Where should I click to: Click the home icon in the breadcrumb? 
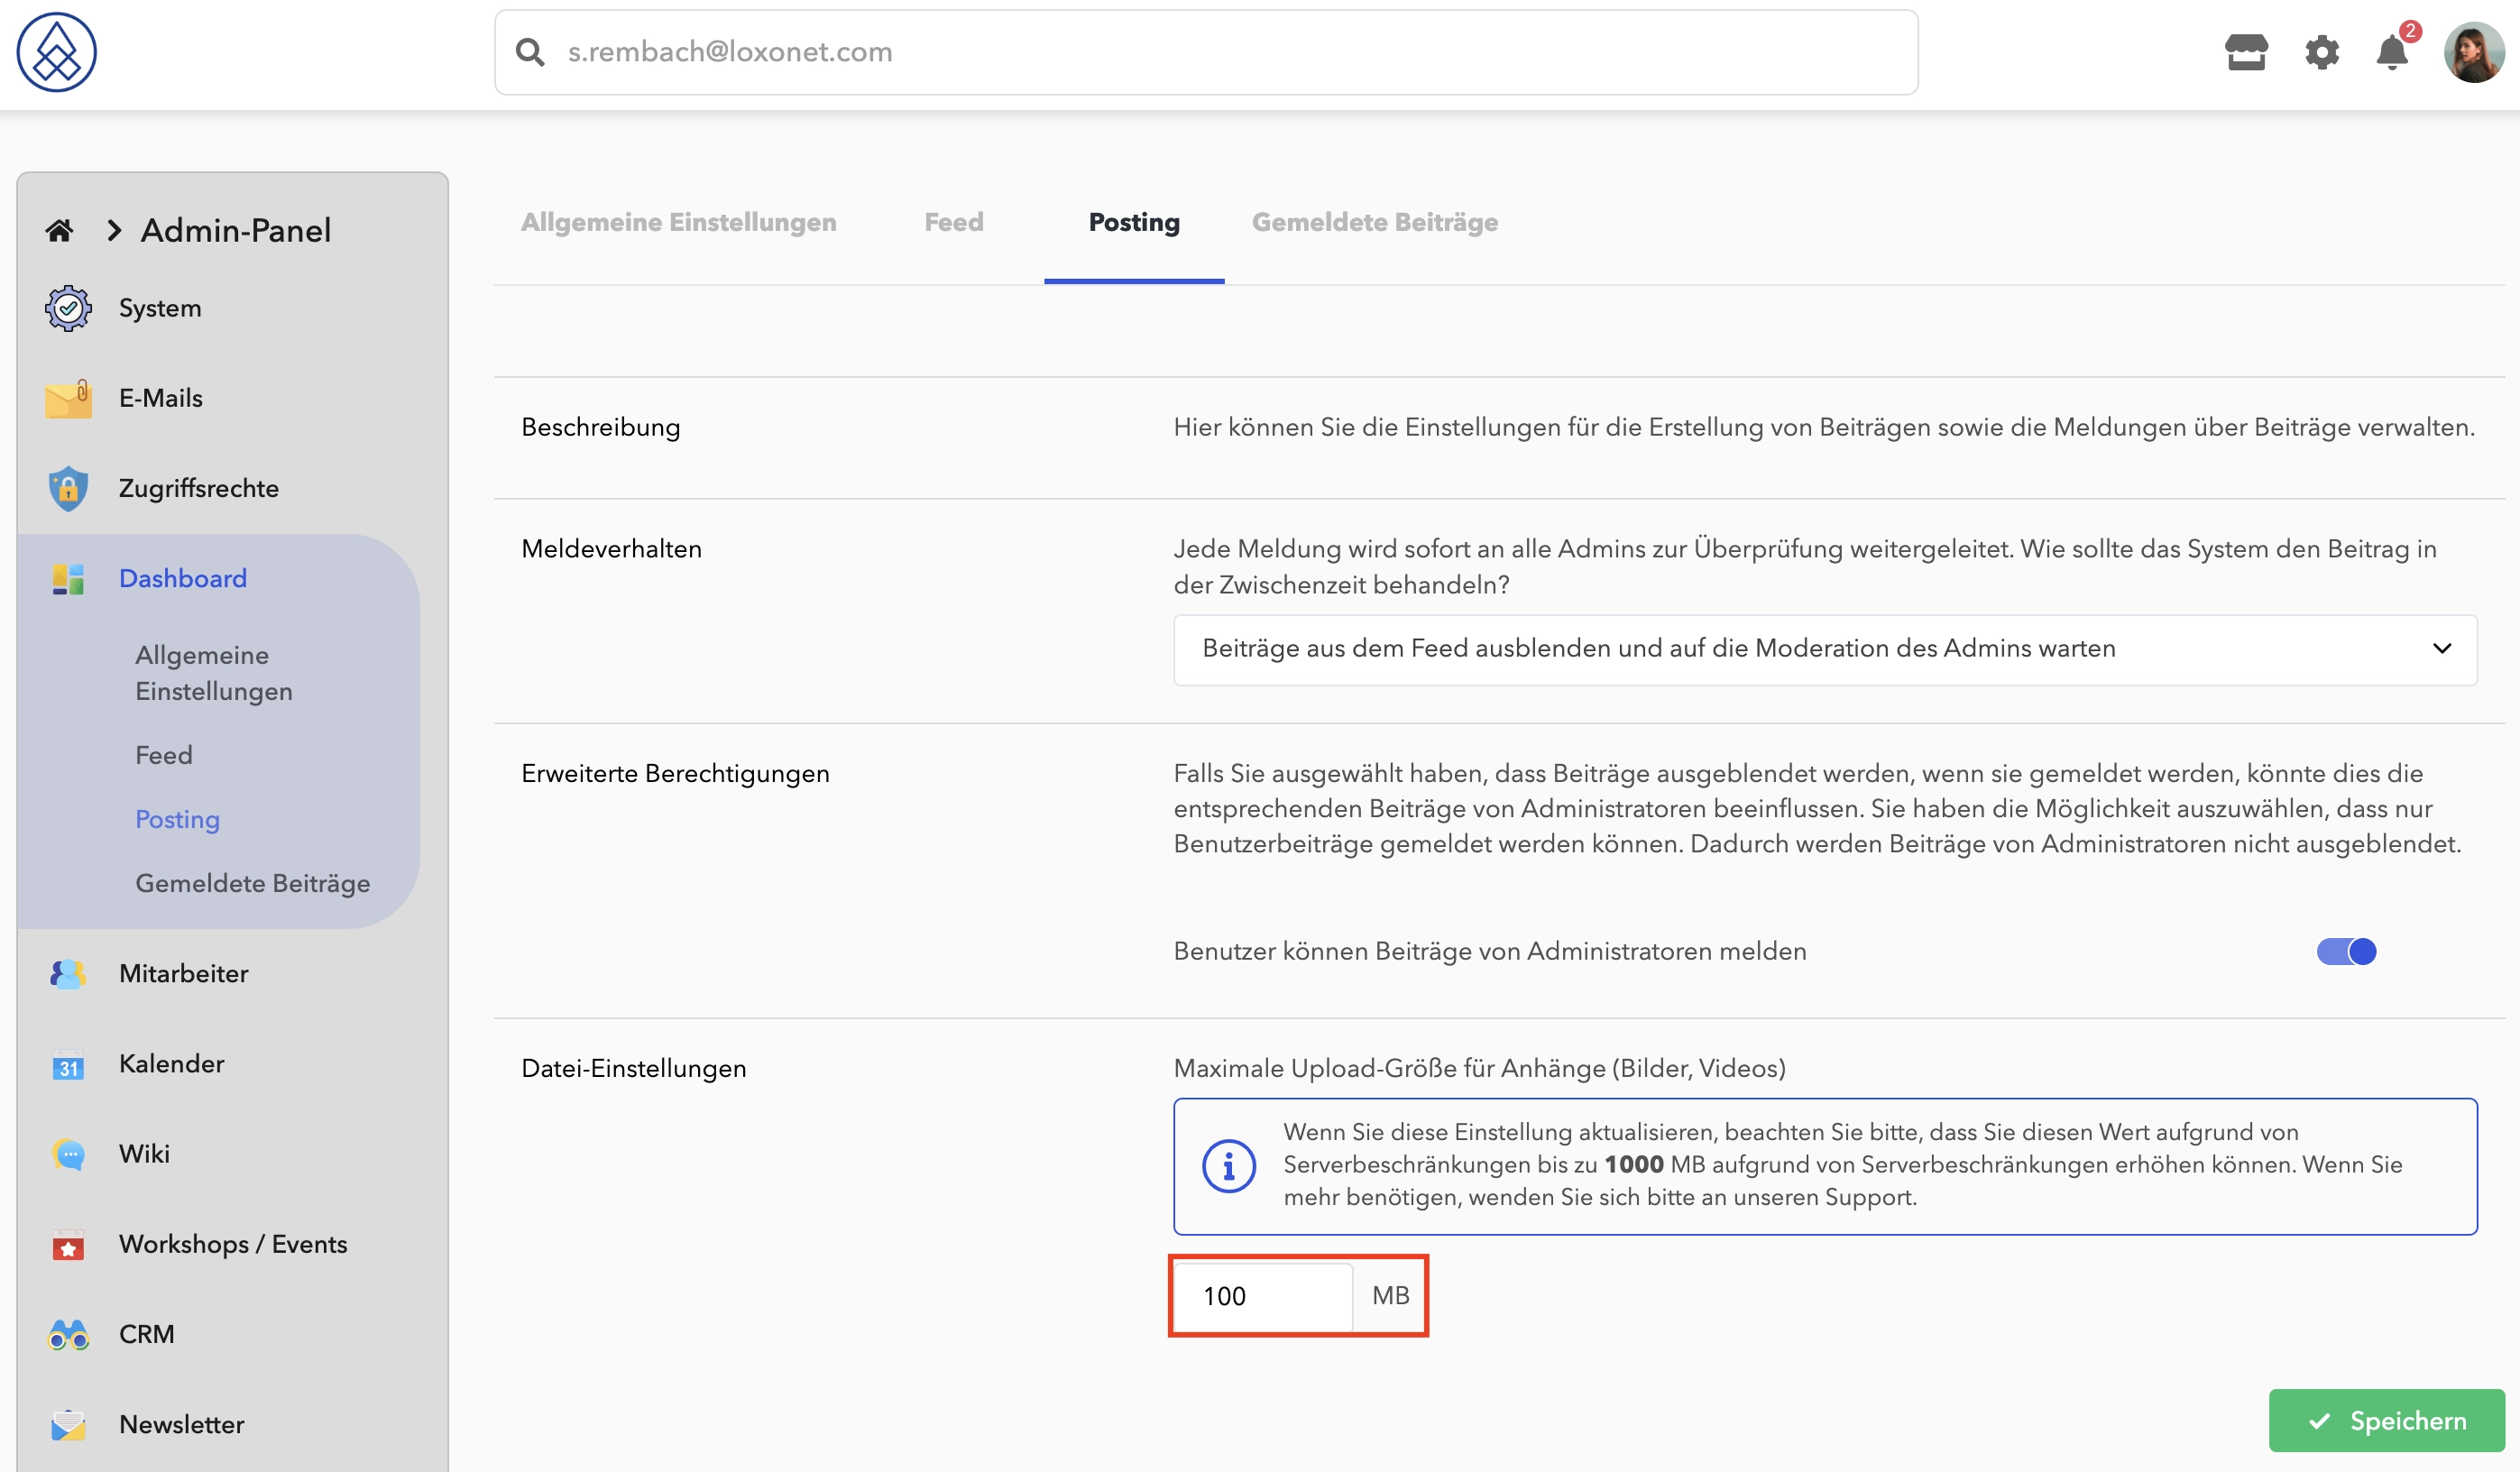pos(59,231)
